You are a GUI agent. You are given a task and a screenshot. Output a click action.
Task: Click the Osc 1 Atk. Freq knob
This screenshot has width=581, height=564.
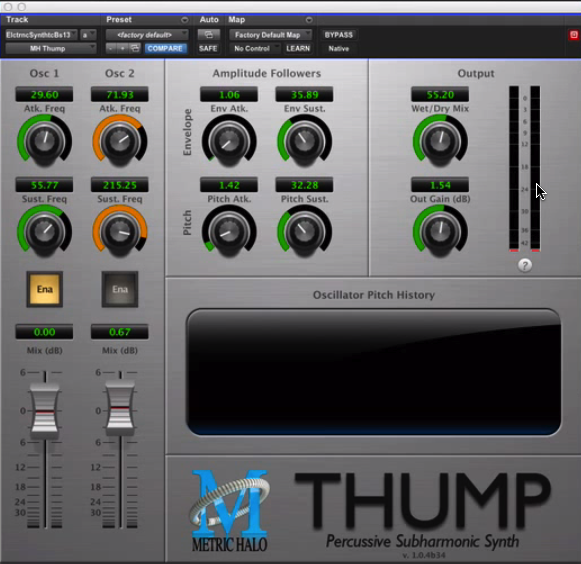pyautogui.click(x=44, y=141)
